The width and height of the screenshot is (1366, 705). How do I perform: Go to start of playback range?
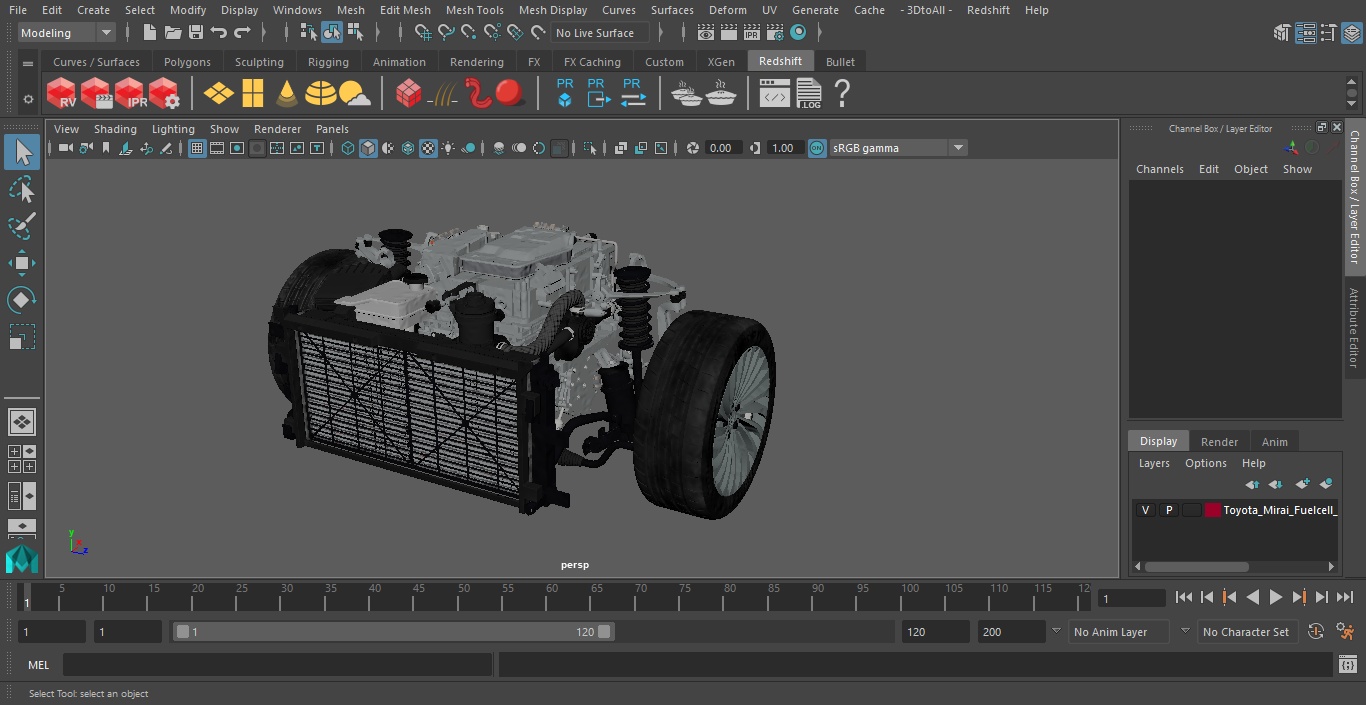tap(1183, 597)
